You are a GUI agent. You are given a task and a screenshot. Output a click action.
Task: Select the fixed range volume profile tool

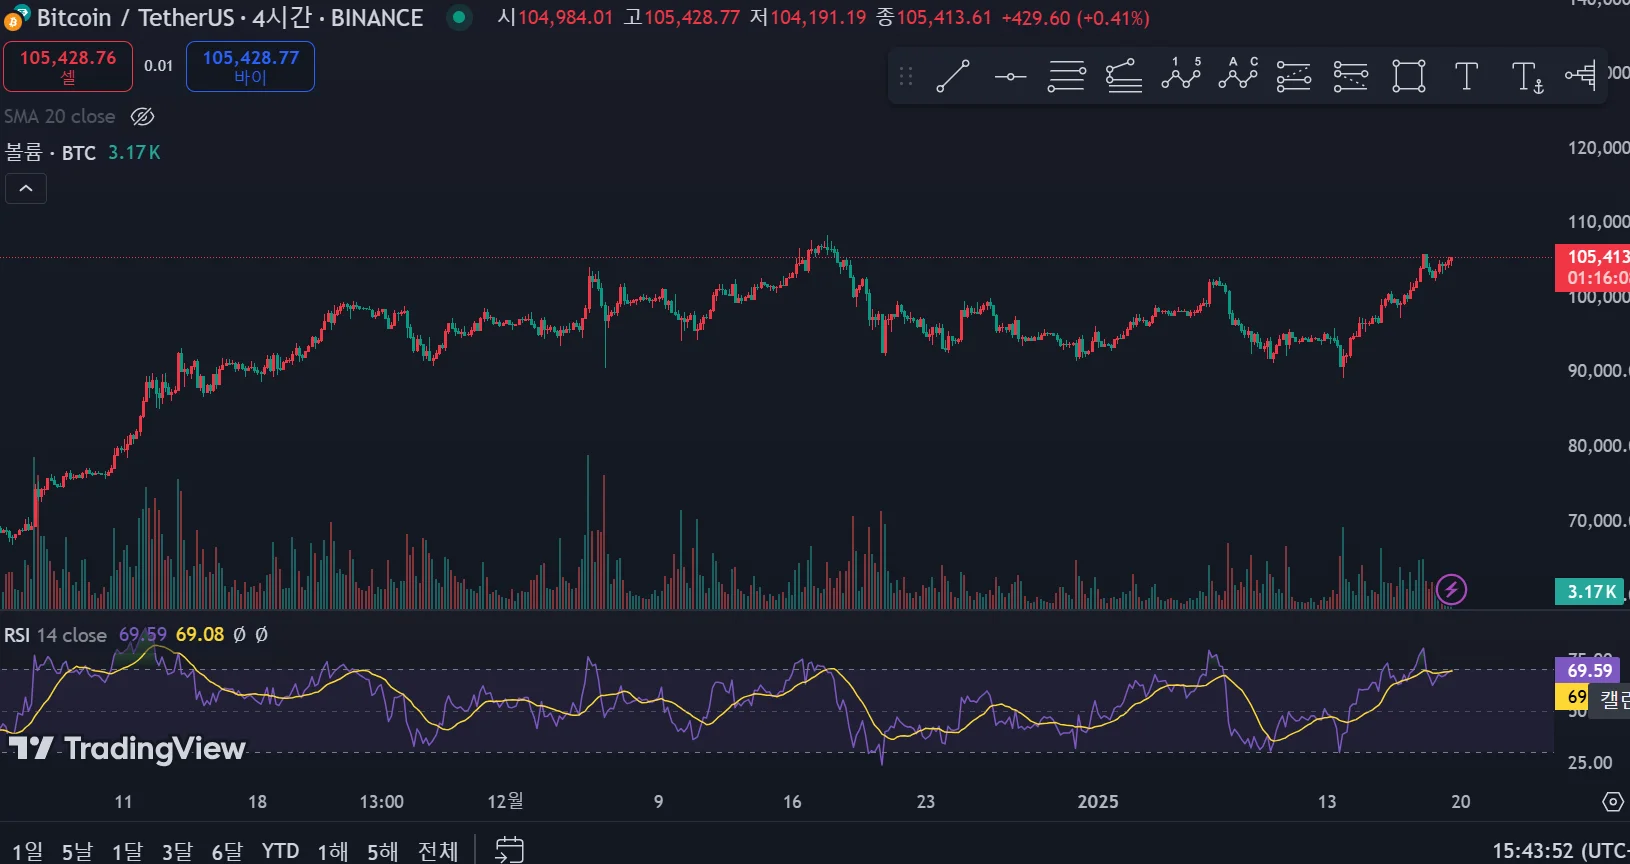(1581, 76)
